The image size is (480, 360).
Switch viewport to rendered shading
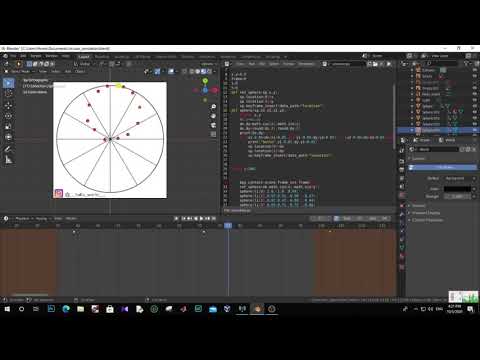tap(209, 71)
